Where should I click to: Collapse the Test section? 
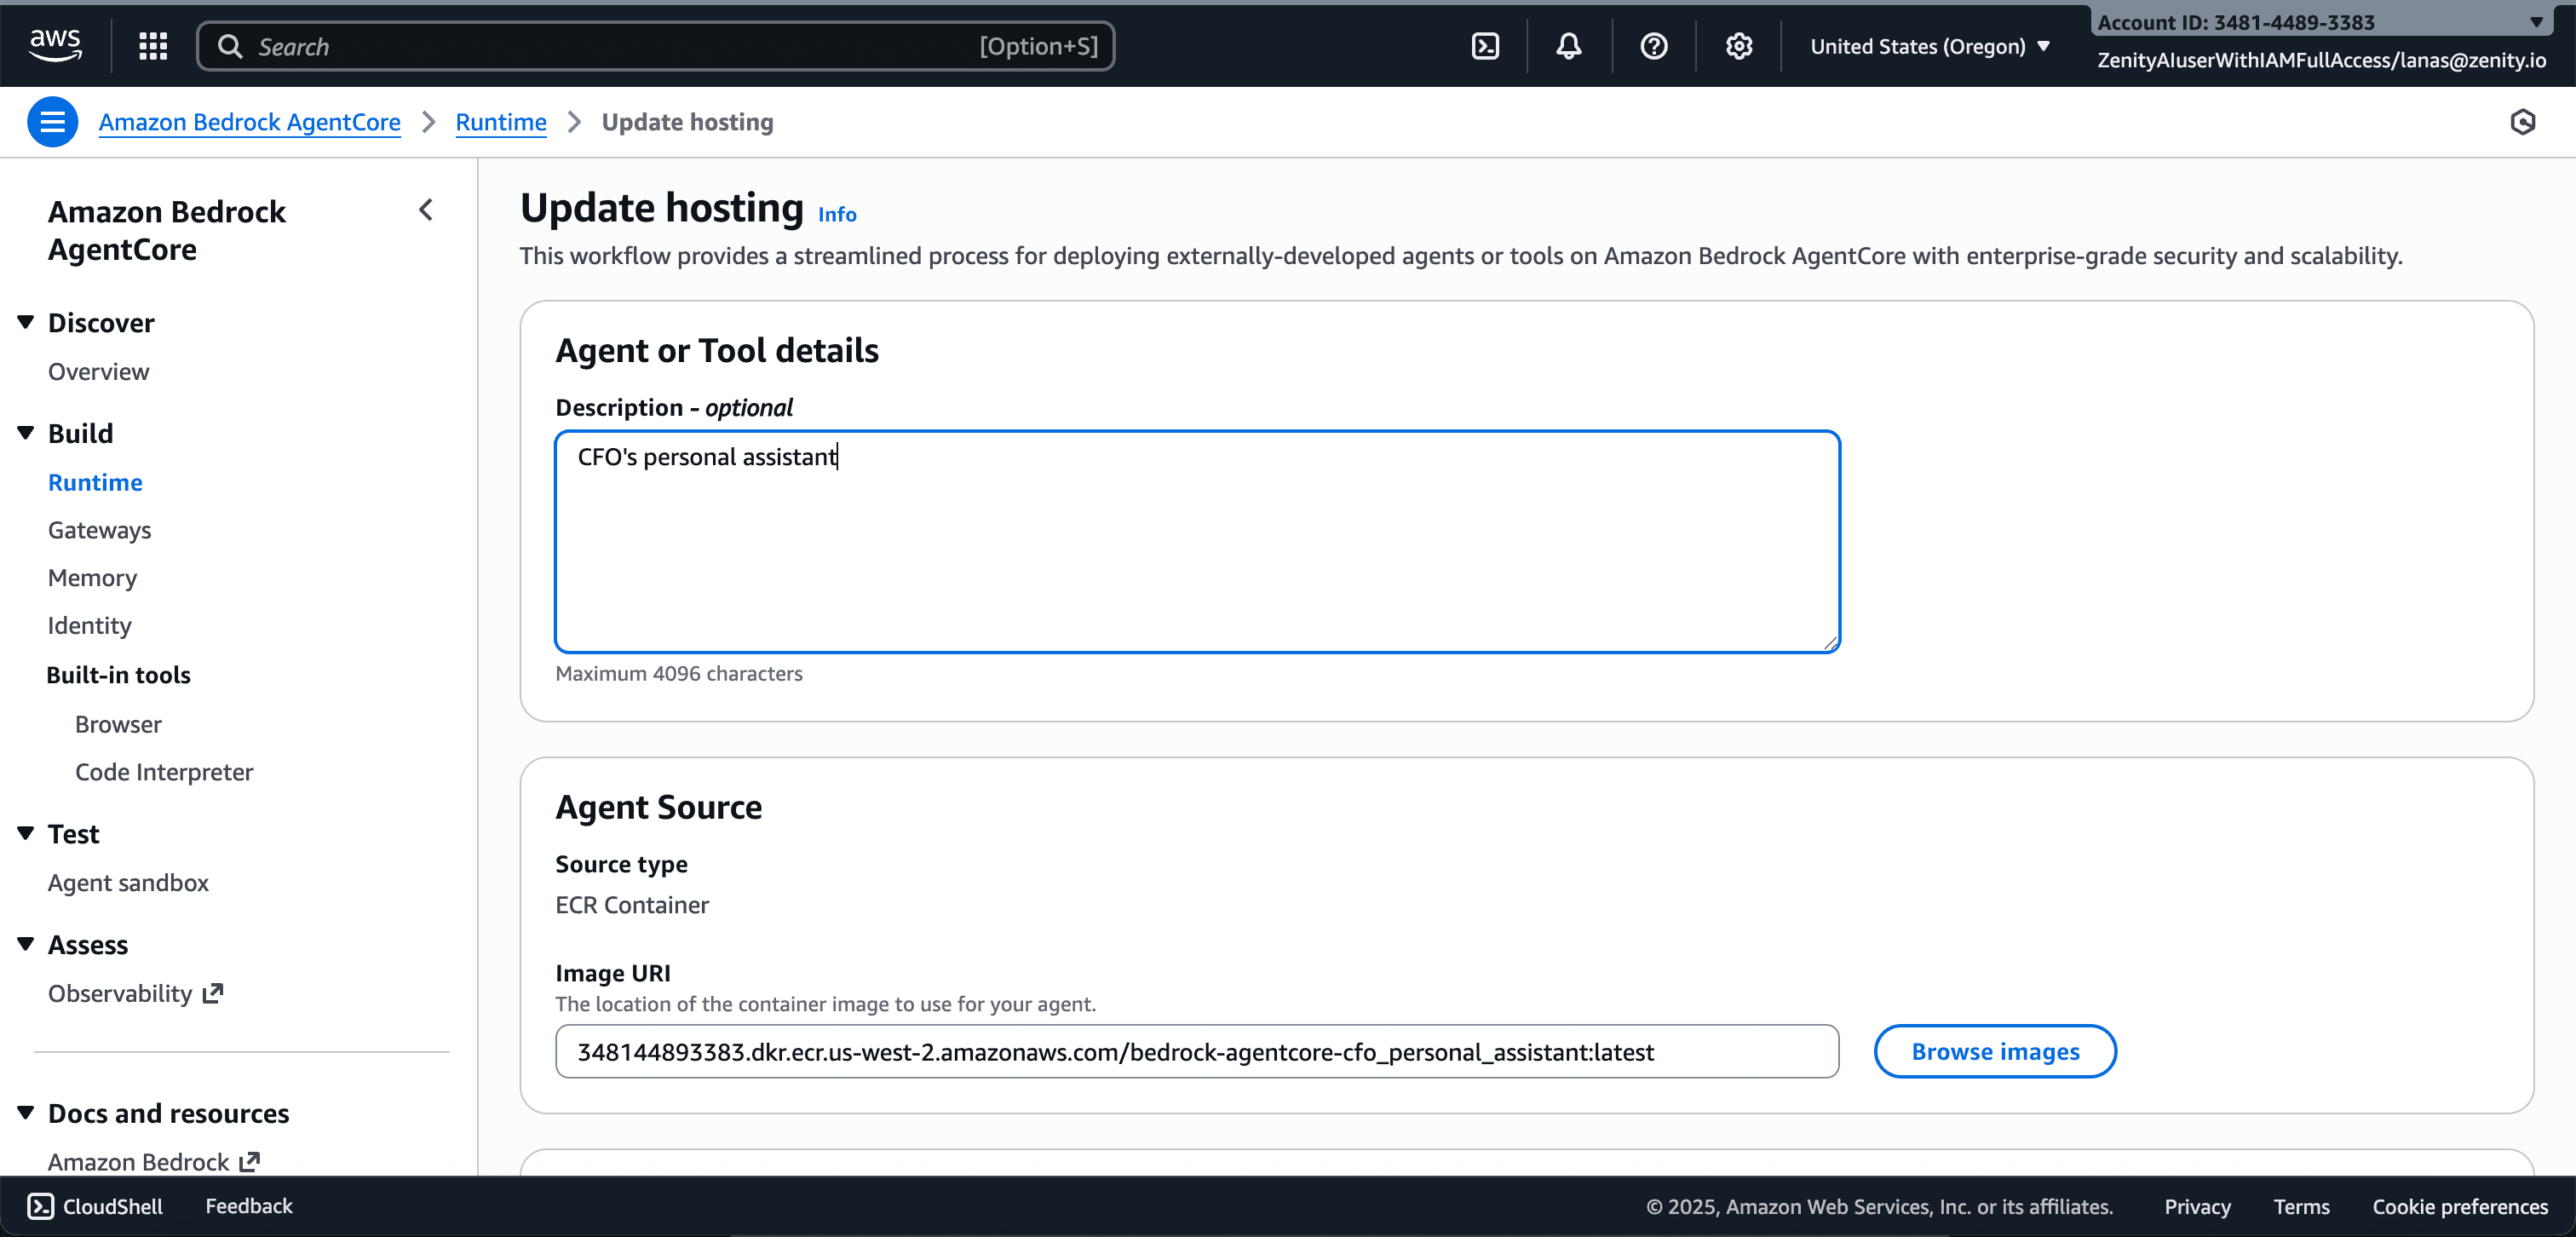click(x=26, y=833)
